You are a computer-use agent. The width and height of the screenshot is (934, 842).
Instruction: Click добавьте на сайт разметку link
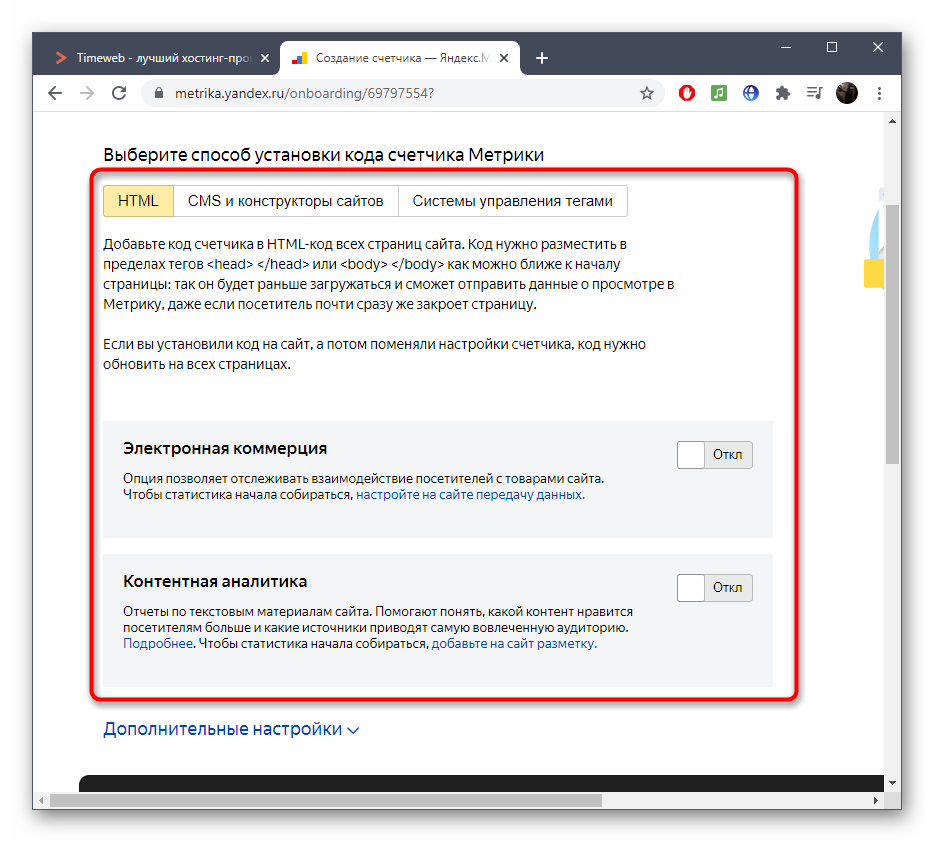pos(513,644)
